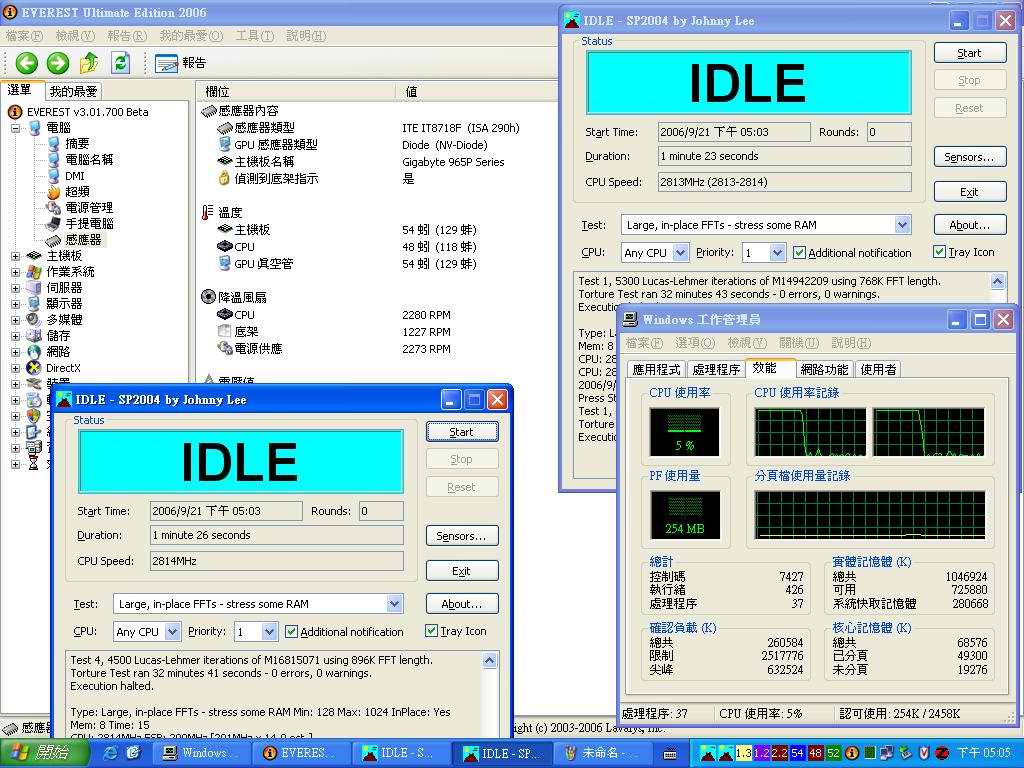Select 摘要 in the EVEREST tree
The width and height of the screenshot is (1024, 768).
point(77,144)
